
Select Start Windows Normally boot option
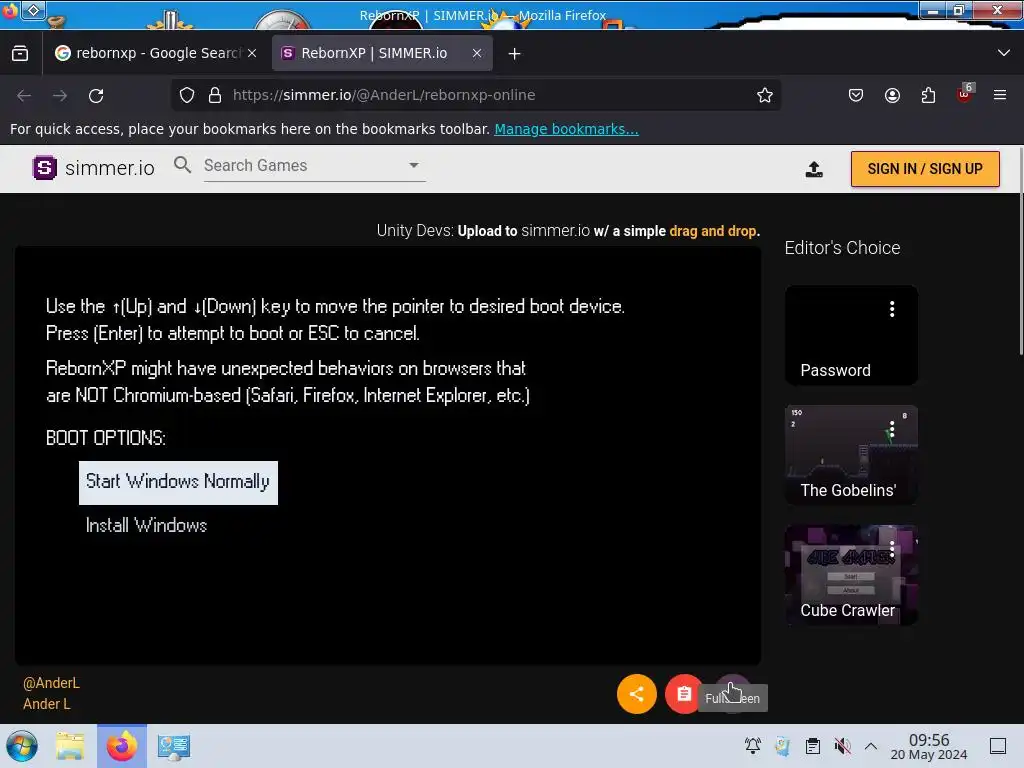point(178,483)
